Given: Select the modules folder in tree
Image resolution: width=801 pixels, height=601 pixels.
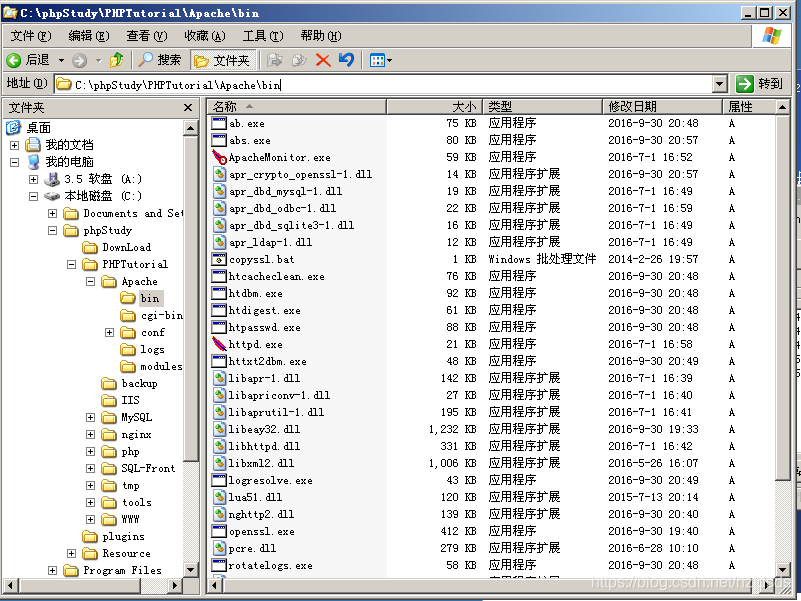Looking at the screenshot, I should coord(151,366).
